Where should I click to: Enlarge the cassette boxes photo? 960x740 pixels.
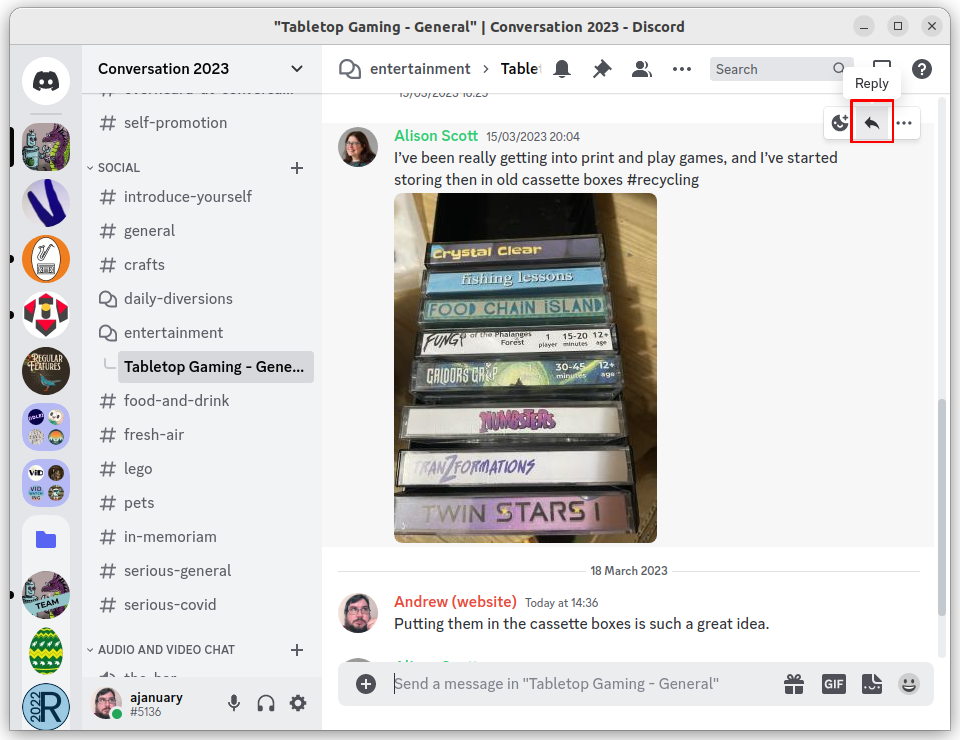tap(525, 368)
